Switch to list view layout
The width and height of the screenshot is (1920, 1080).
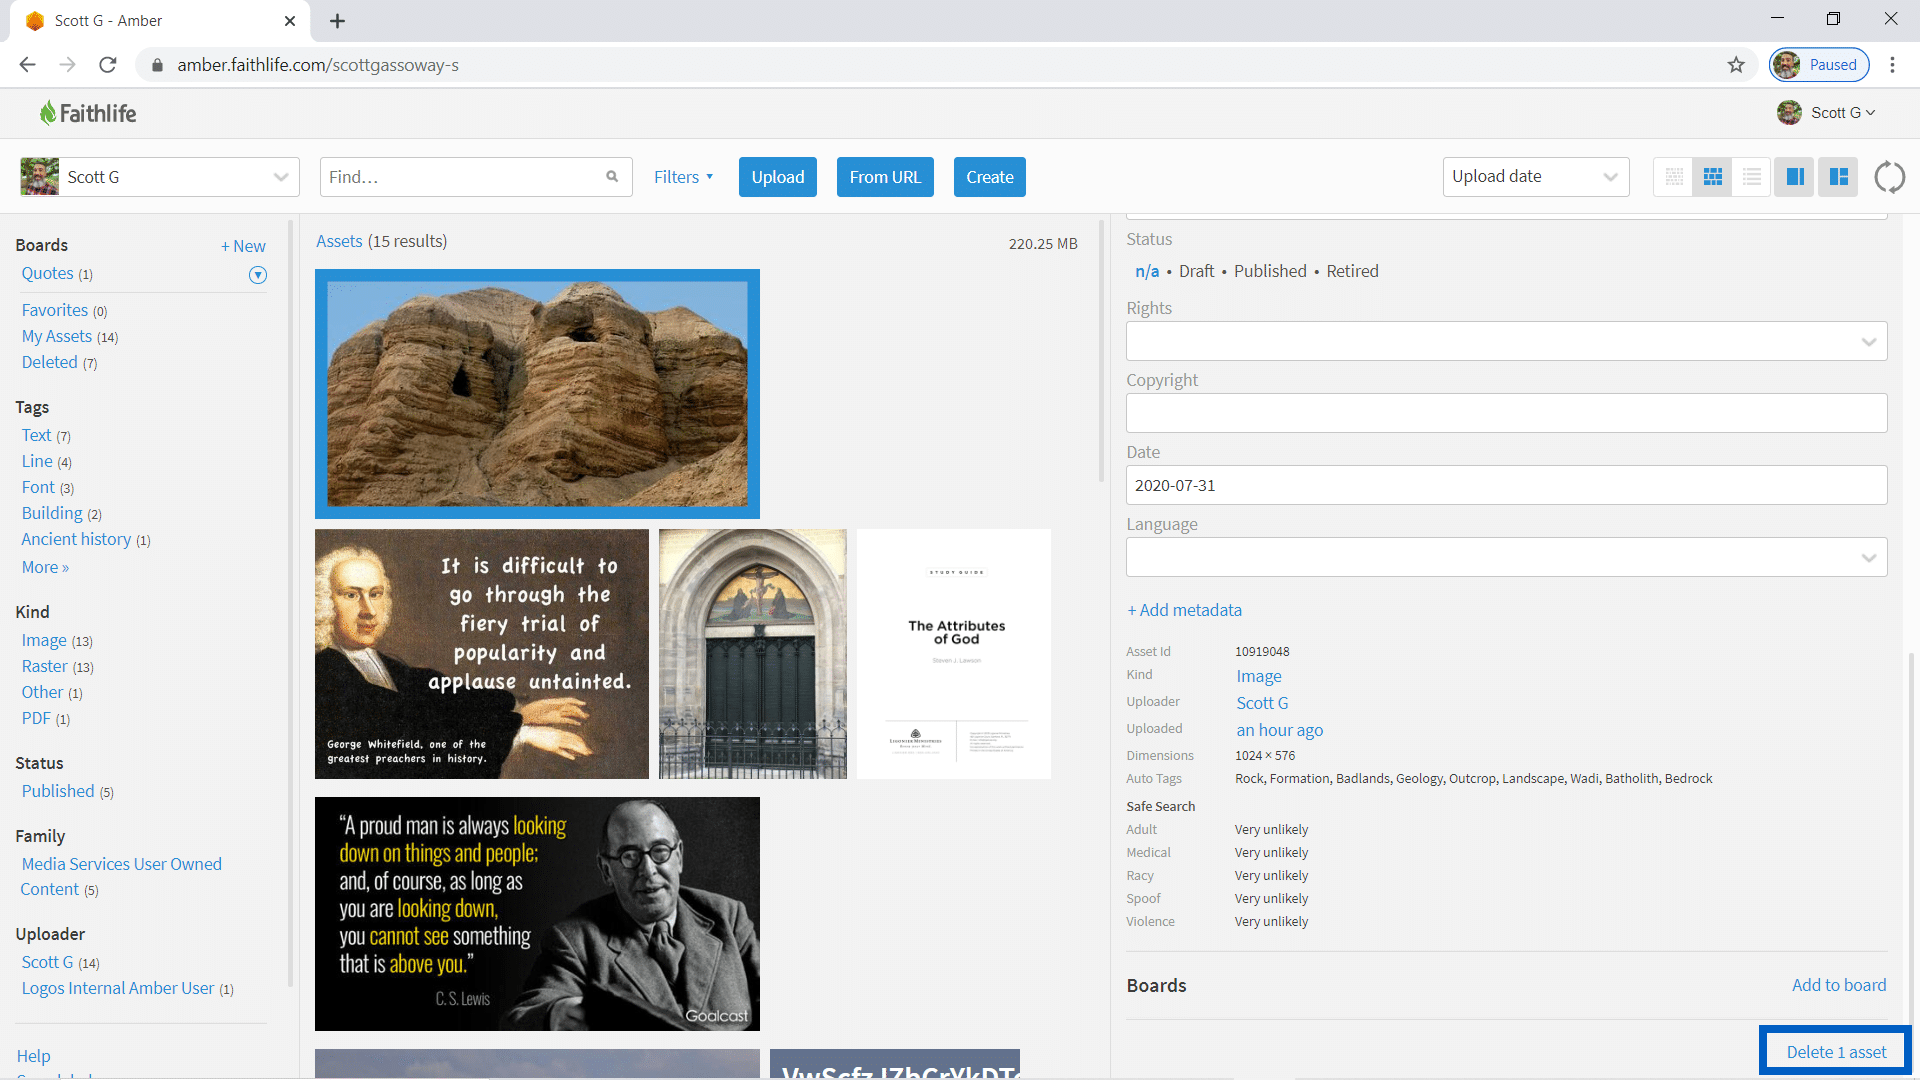click(x=1751, y=177)
